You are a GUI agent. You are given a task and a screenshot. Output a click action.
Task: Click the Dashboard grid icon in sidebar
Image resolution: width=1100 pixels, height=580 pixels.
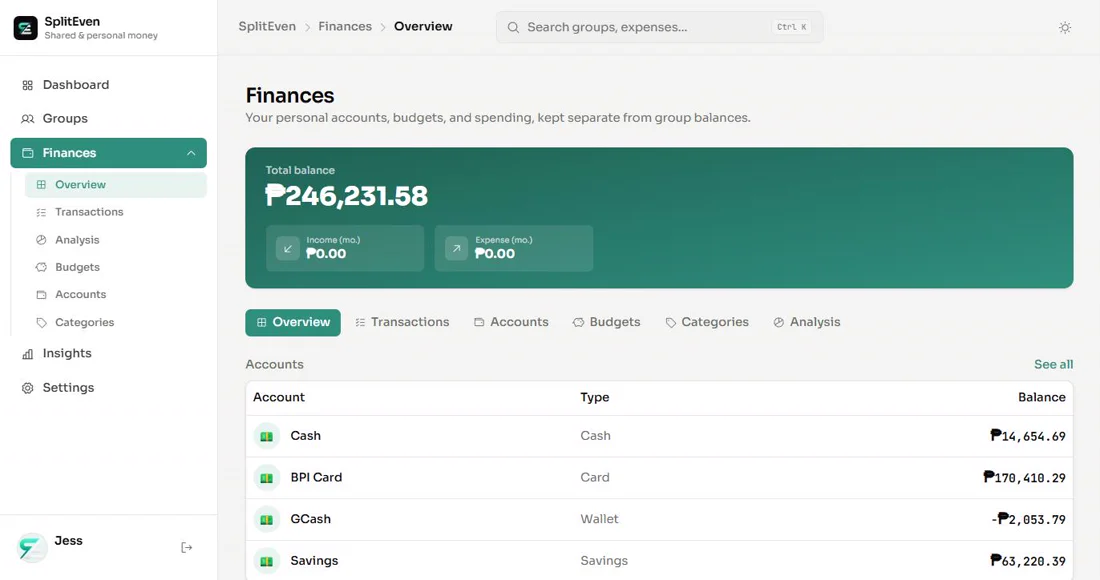pos(27,86)
